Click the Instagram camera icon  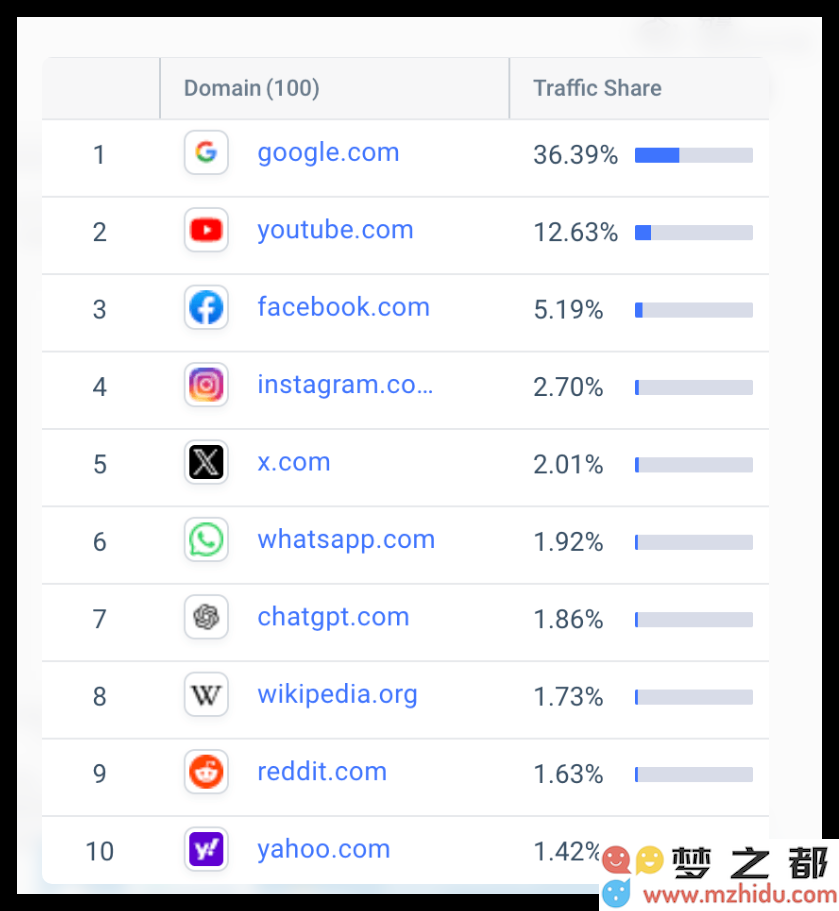coord(206,385)
